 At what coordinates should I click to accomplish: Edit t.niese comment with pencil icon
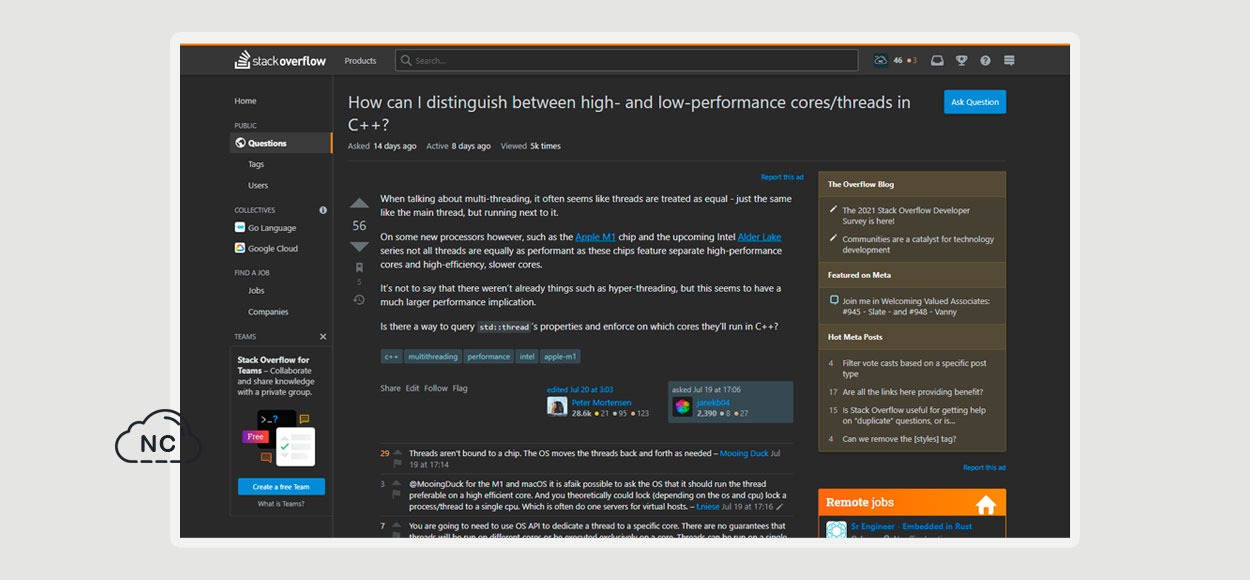[x=780, y=507]
